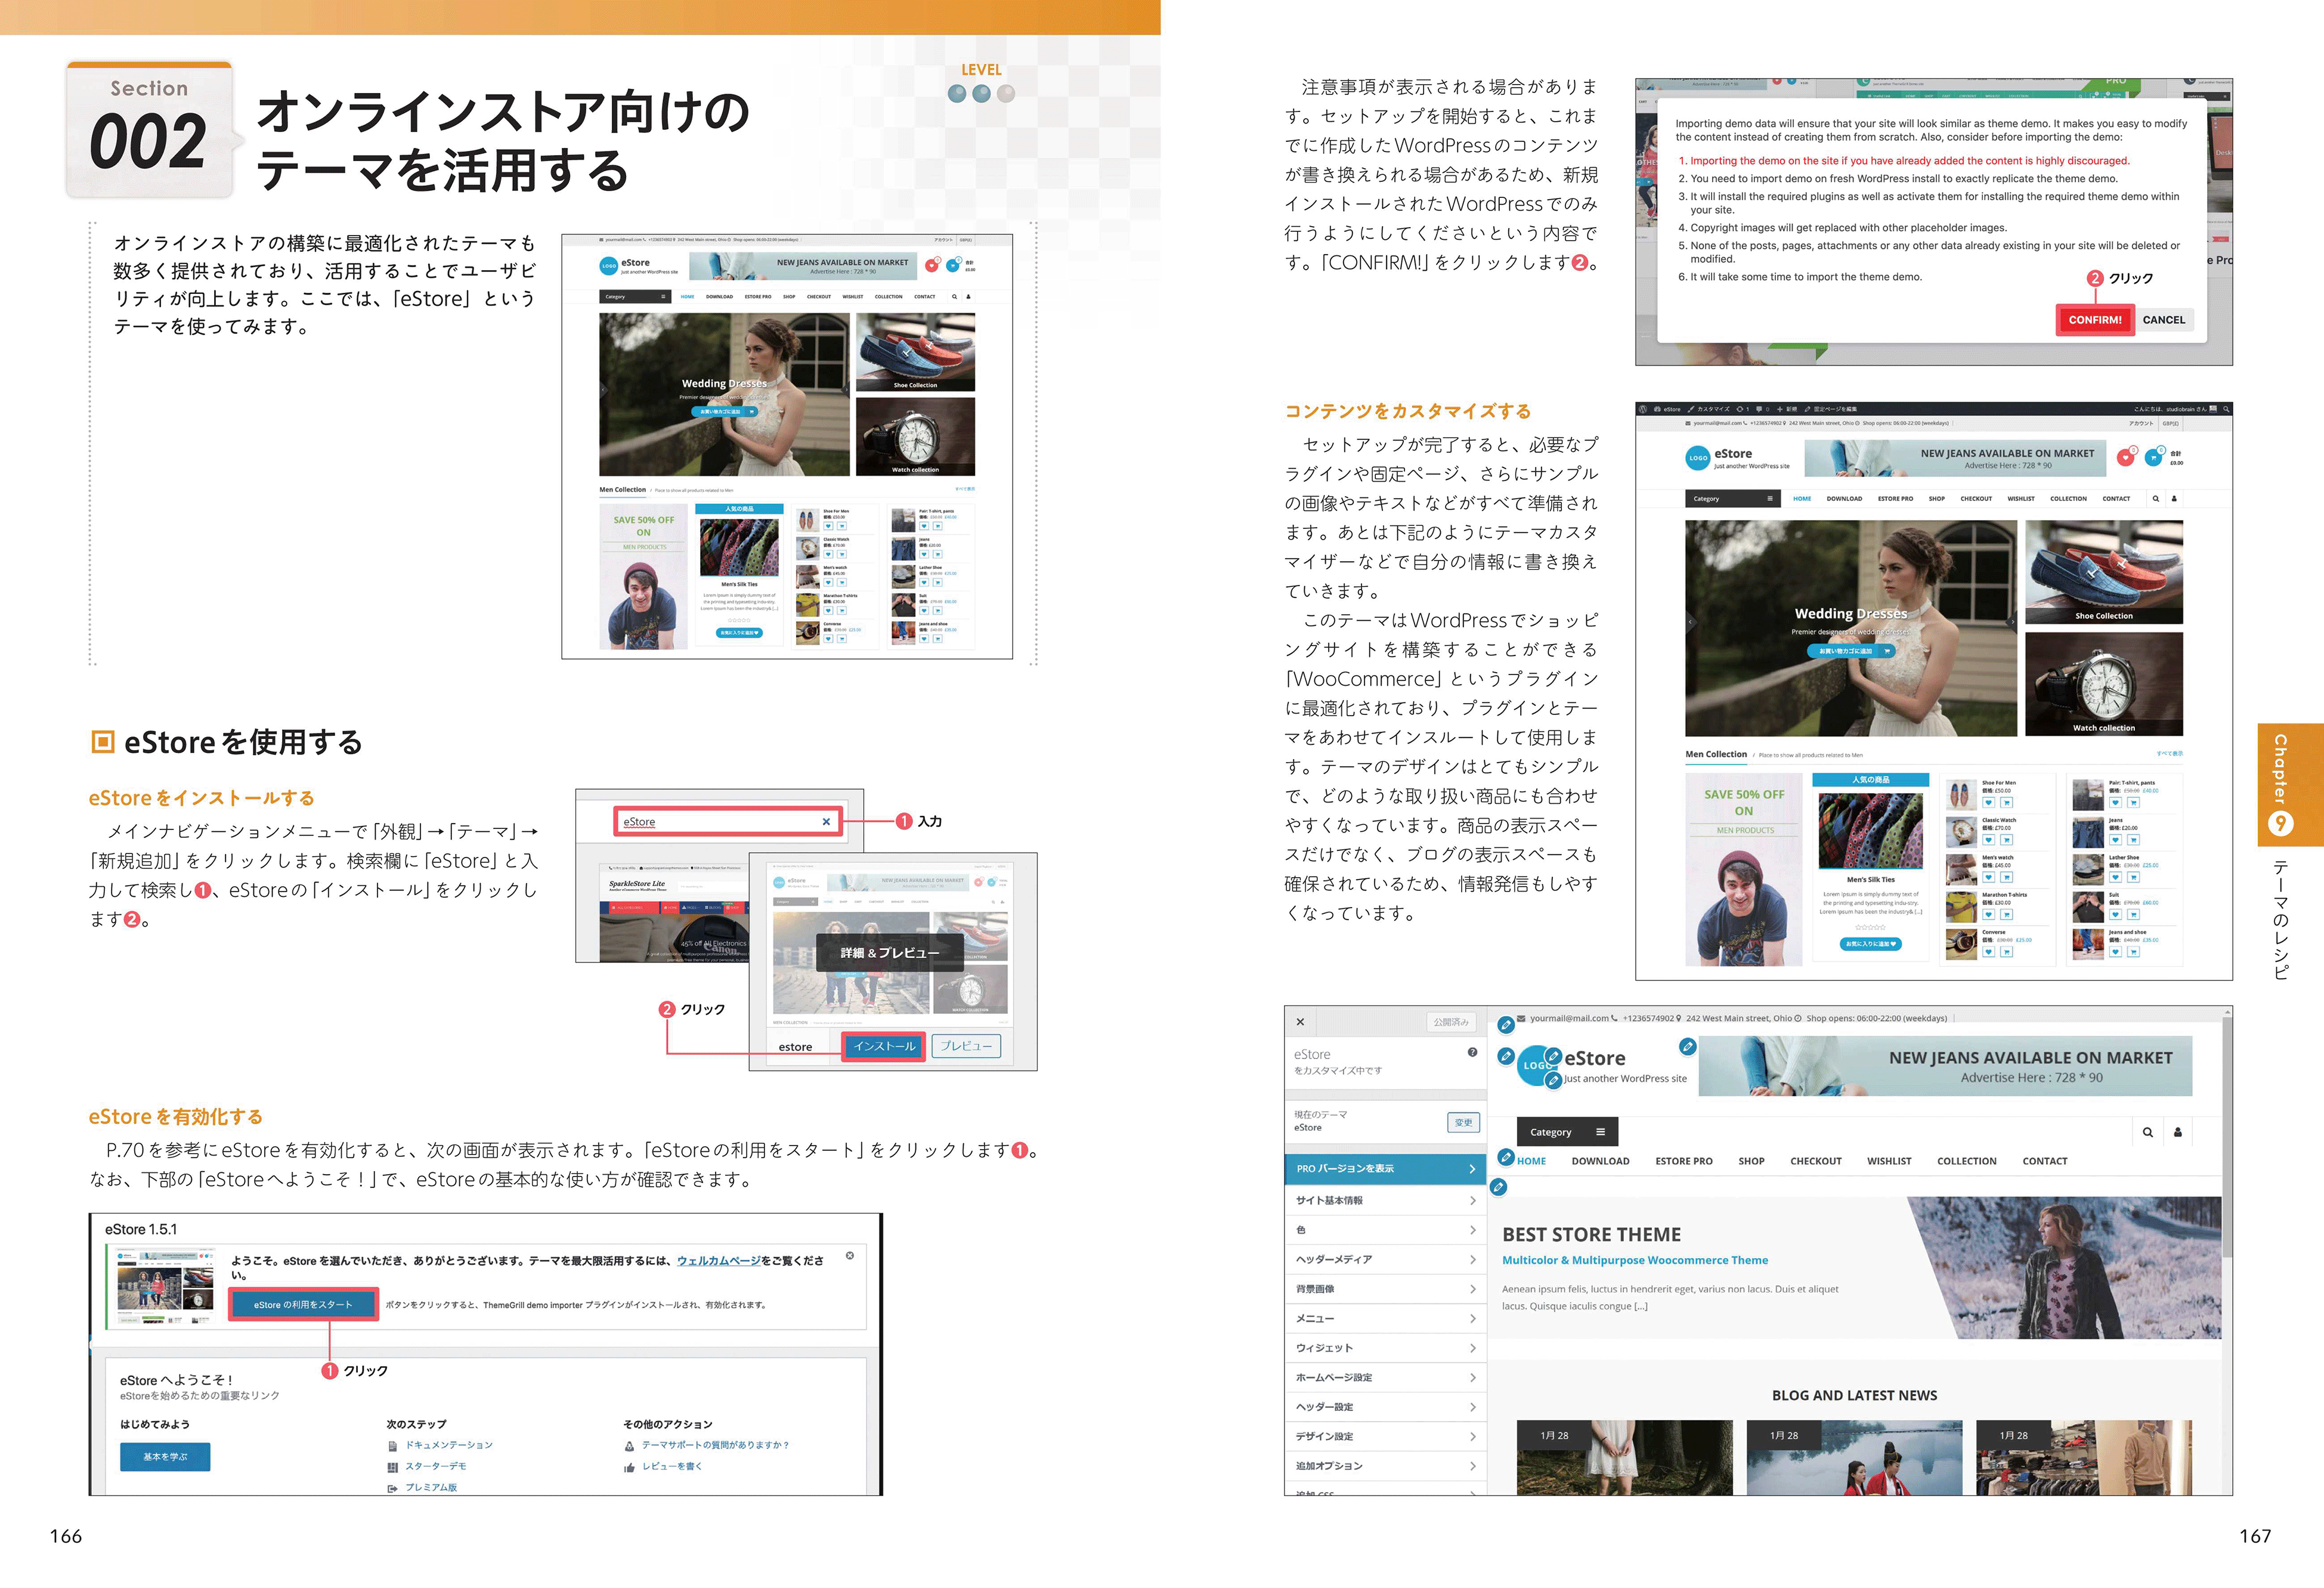
Task: Click the 変更 theme button
Action: 1463,1122
